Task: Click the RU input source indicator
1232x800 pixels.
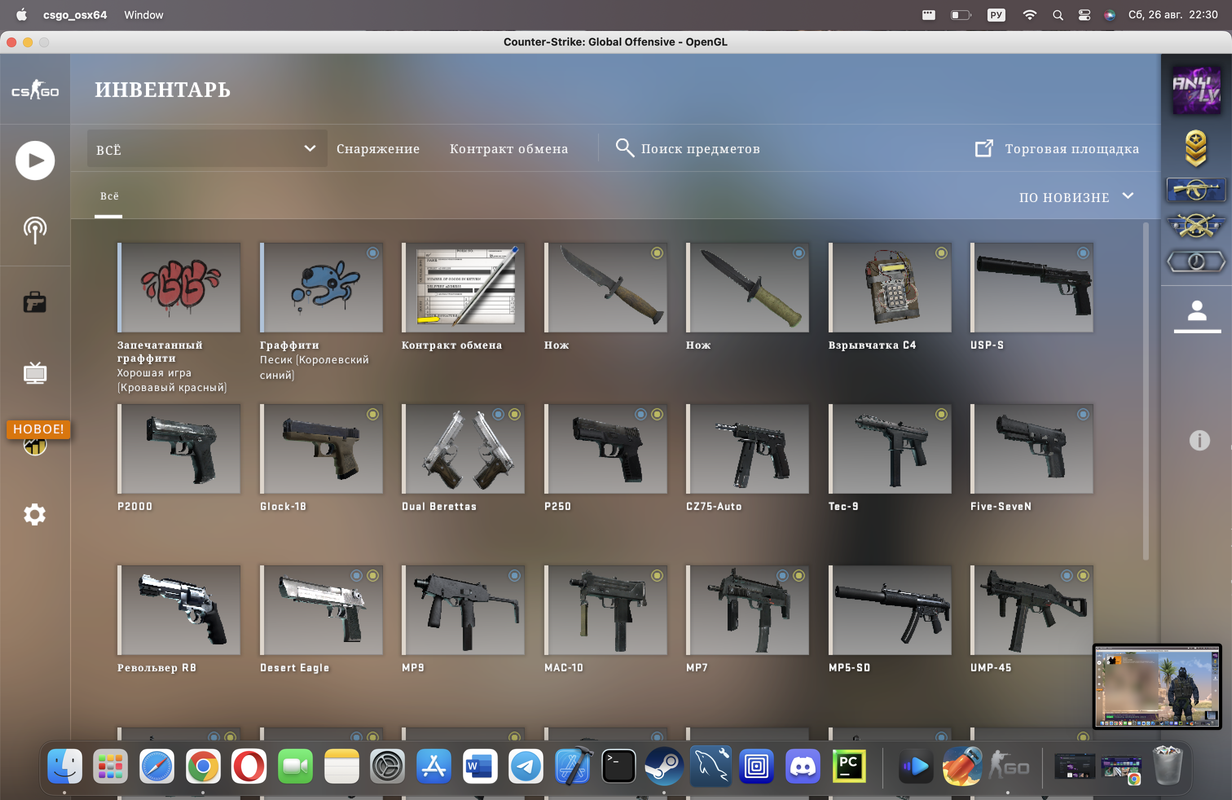Action: tap(996, 15)
